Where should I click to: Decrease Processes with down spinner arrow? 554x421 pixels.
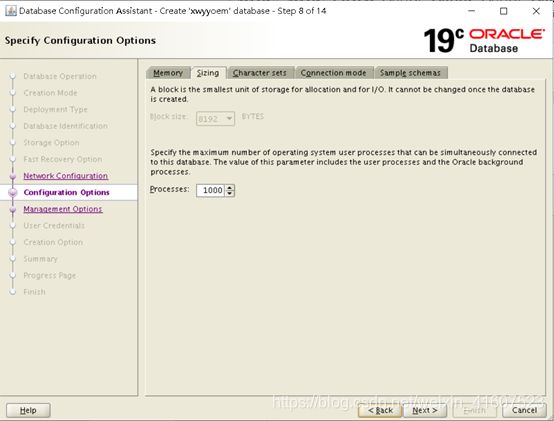(230, 194)
